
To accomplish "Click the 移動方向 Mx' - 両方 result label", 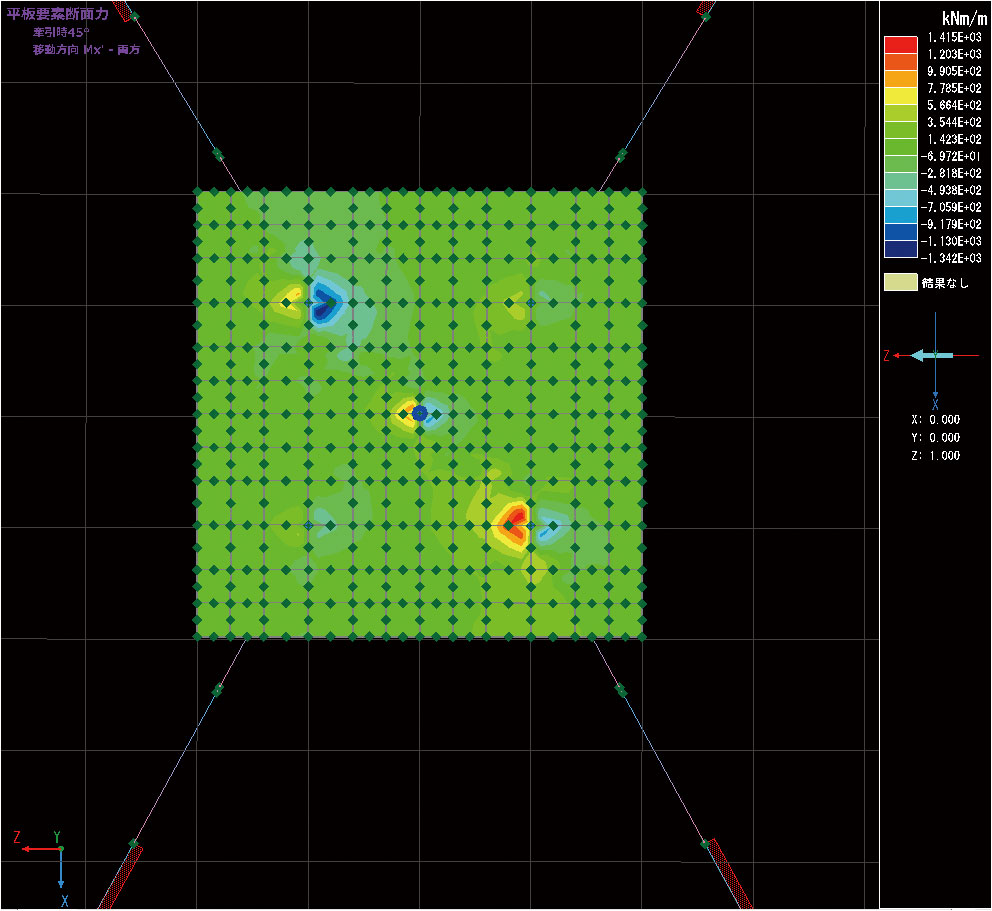I will pos(87,49).
